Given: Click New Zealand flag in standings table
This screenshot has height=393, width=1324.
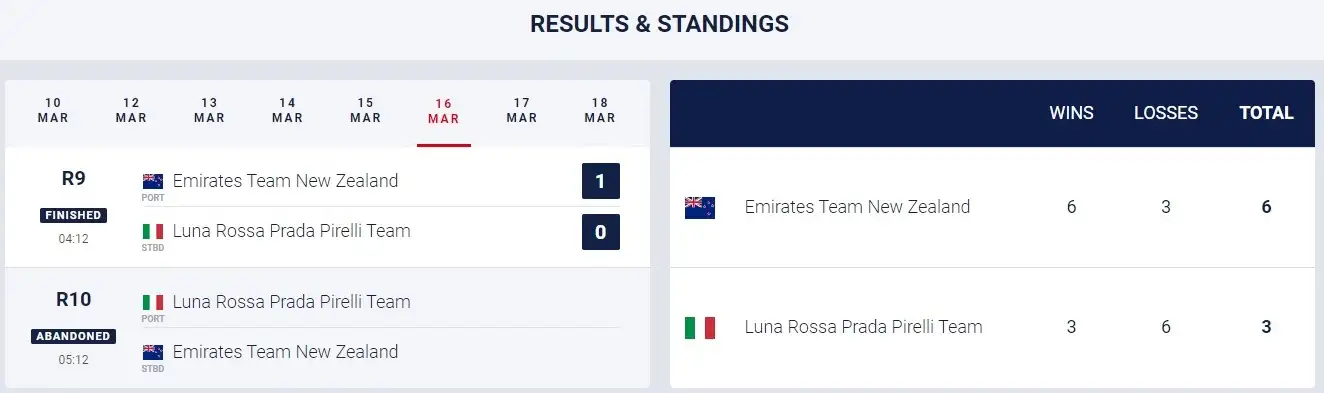Looking at the screenshot, I should [700, 207].
